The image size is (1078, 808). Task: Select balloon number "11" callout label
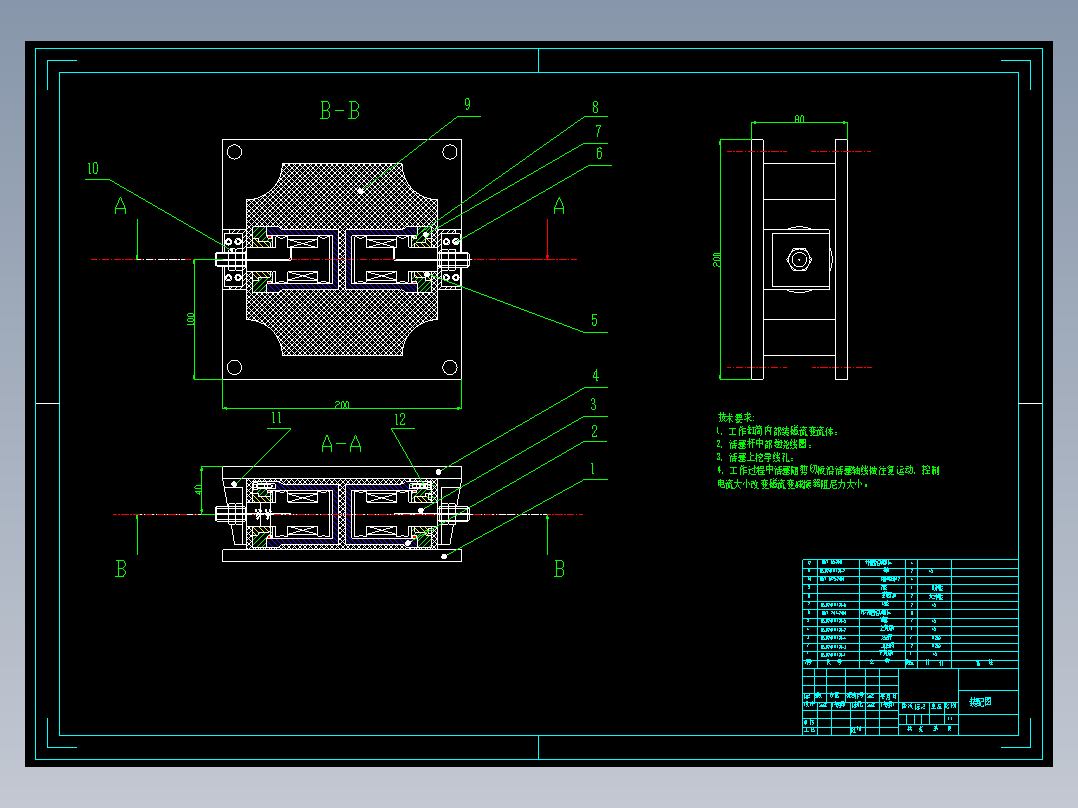(276, 418)
